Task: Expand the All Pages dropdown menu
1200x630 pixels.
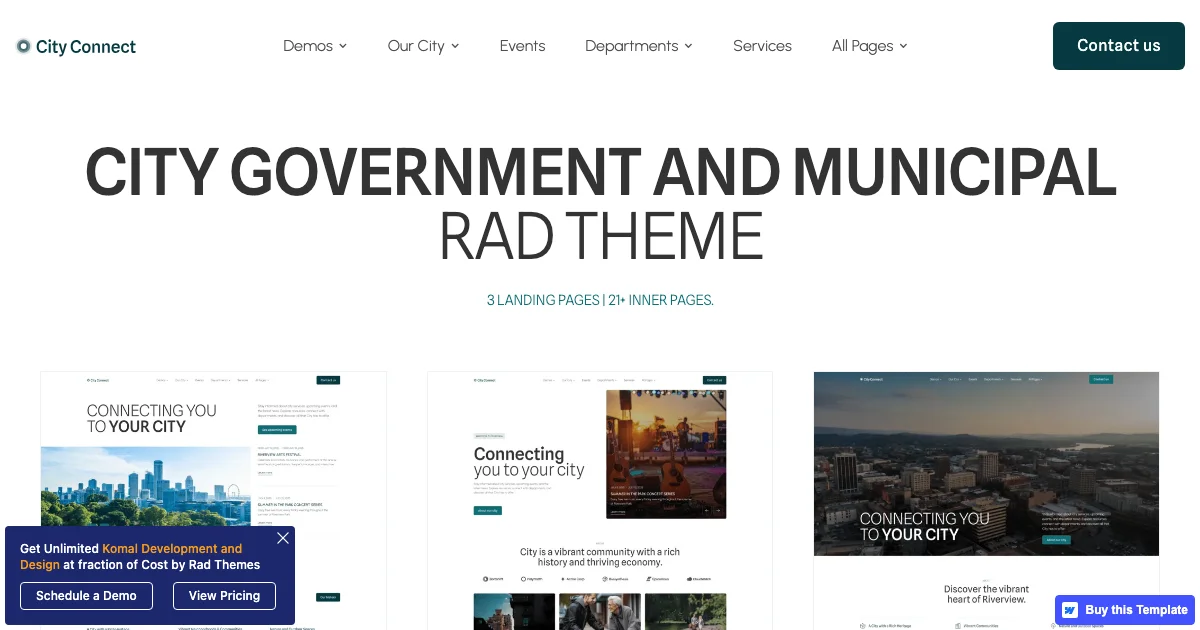Action: pos(870,46)
